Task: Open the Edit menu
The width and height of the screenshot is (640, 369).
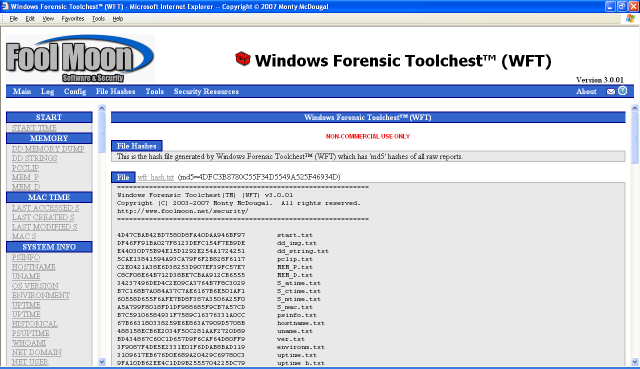Action: click(x=30, y=19)
